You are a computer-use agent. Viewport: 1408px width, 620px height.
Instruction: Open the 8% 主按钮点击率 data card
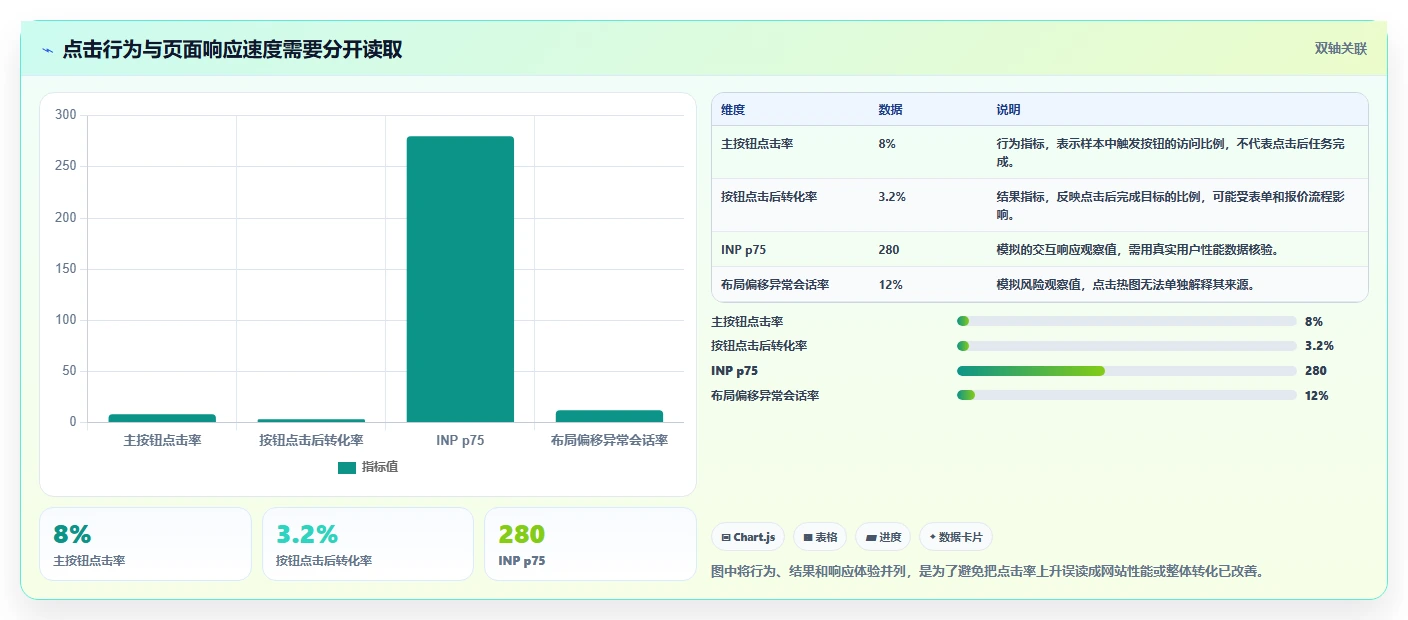pos(145,544)
